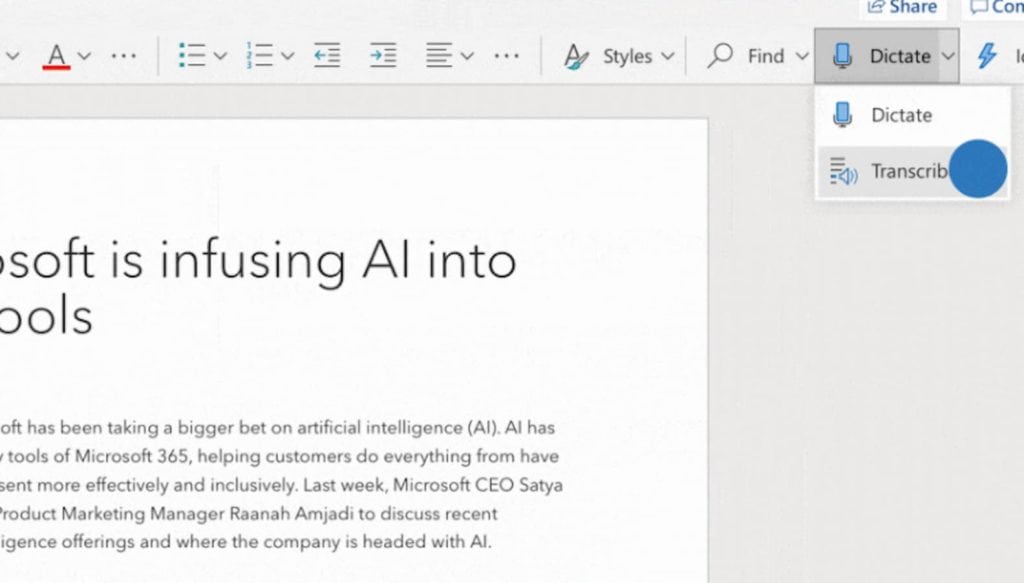
Task: Select the Bullets list icon
Action: 193,55
